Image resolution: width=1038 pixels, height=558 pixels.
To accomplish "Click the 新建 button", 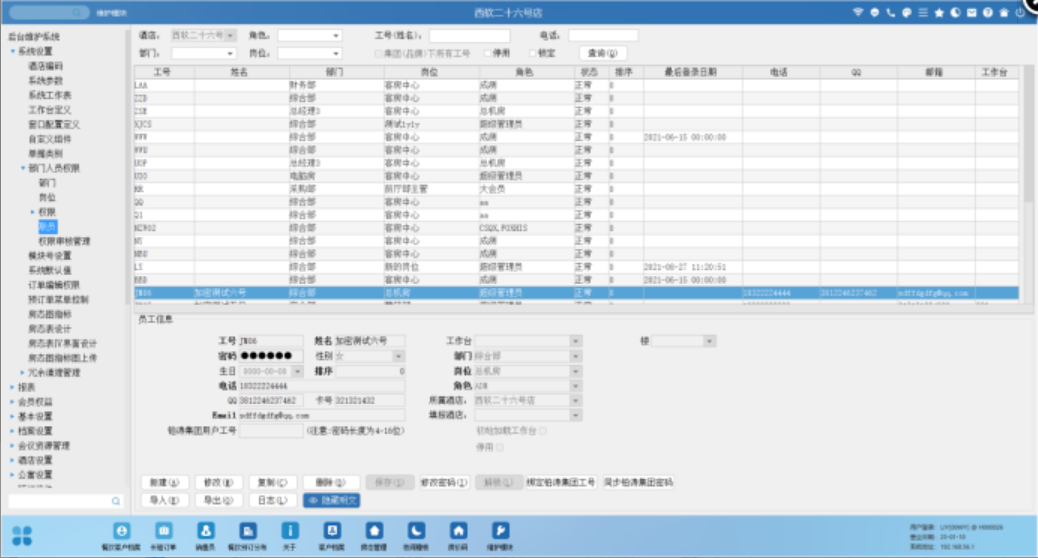I will [x=162, y=482].
